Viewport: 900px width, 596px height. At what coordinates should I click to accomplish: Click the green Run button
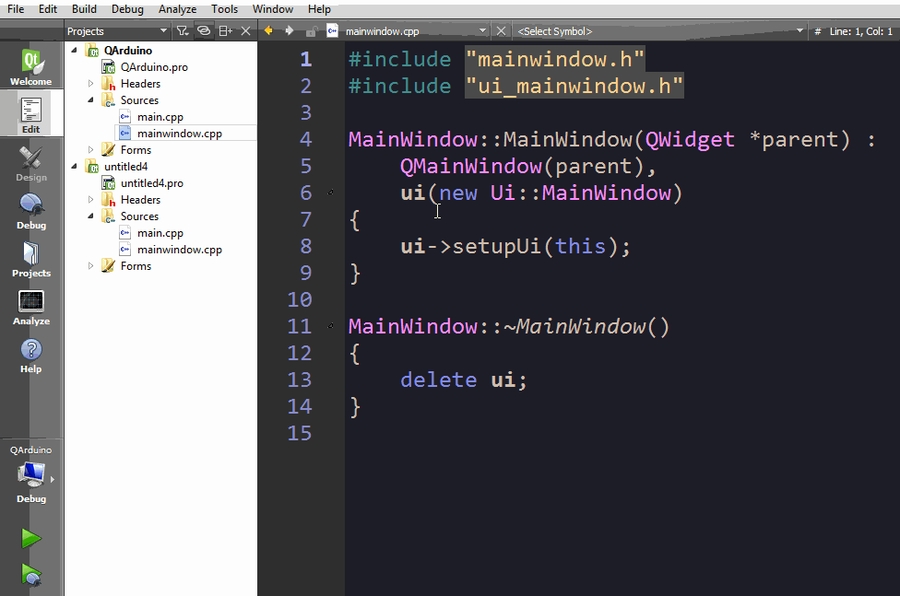31,539
